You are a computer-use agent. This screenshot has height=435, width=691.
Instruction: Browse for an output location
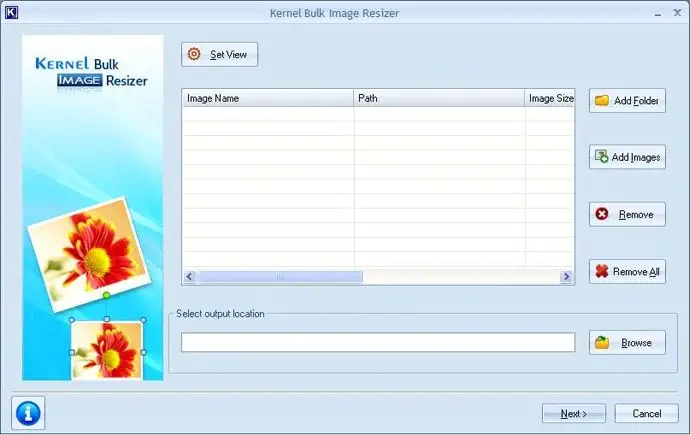pyautogui.click(x=627, y=342)
